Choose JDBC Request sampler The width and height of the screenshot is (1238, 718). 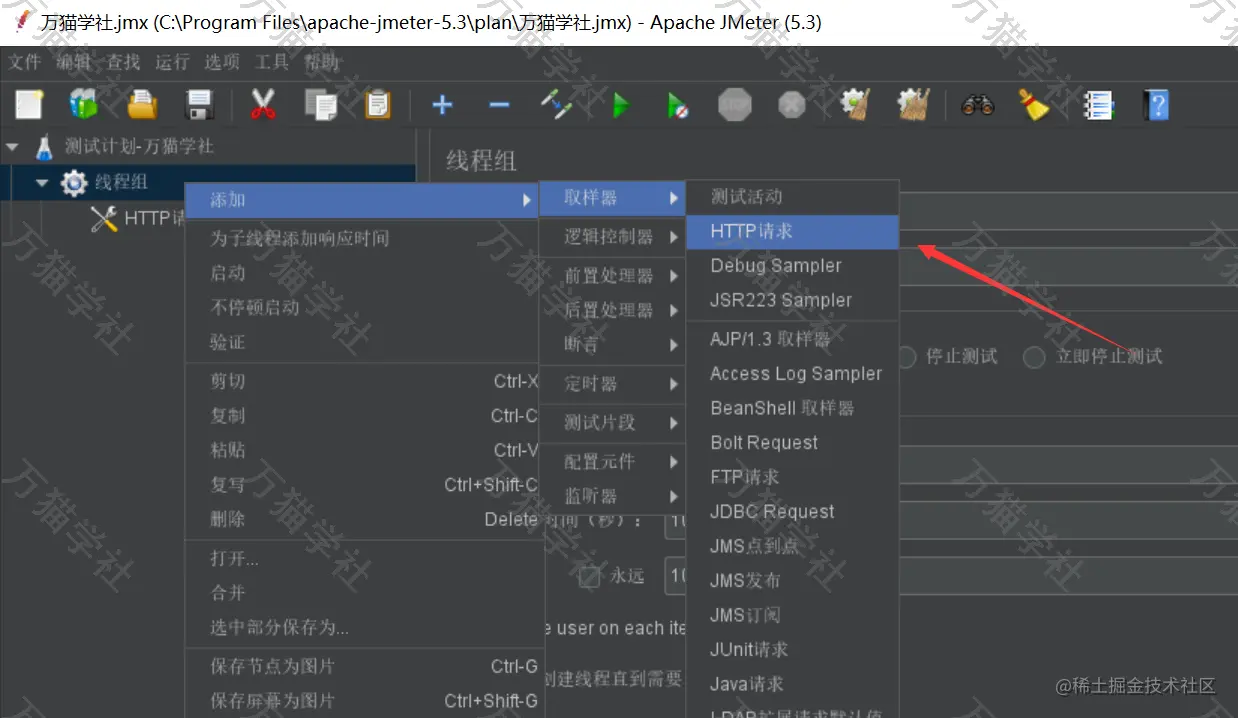[793, 512]
